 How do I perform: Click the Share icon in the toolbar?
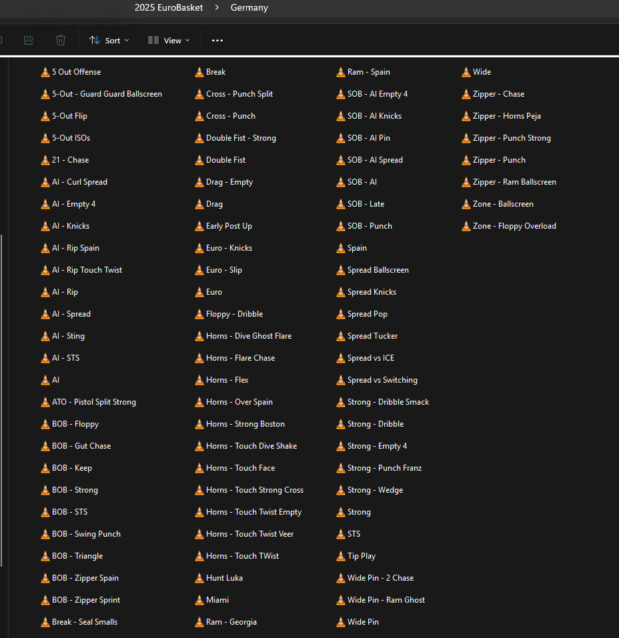click(x=28, y=40)
